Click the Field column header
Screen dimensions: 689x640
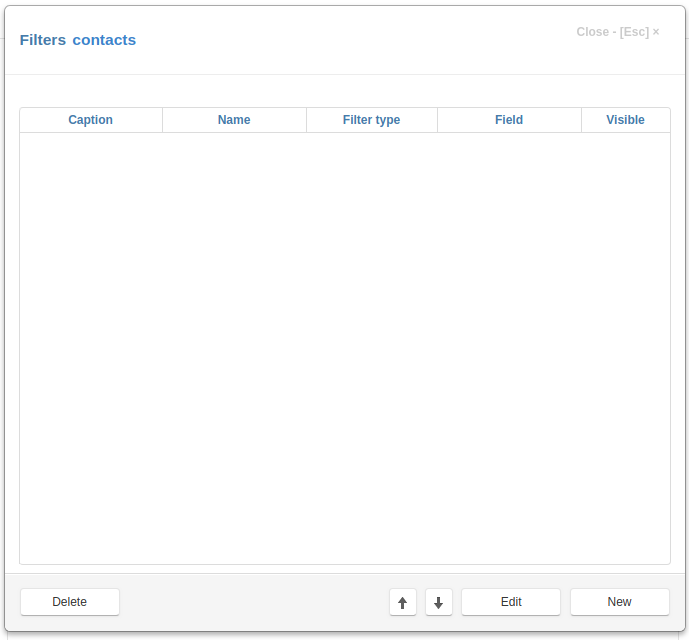click(x=509, y=120)
